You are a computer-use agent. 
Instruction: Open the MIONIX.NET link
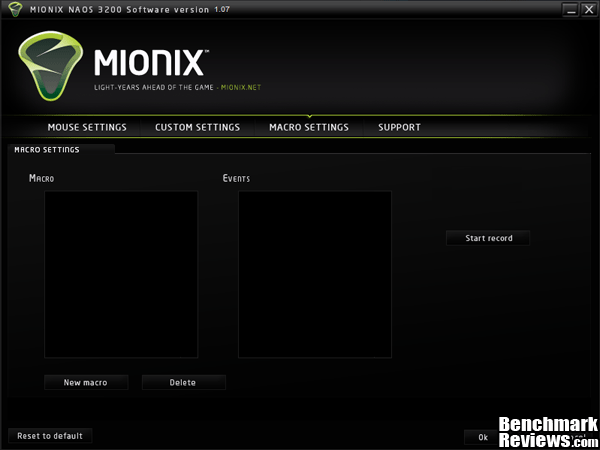[241, 87]
